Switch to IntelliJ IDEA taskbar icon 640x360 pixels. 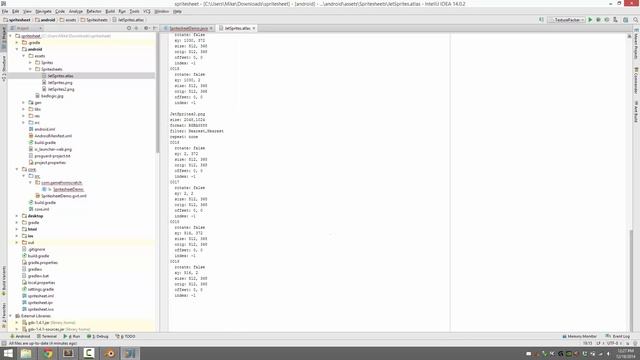tap(130, 353)
